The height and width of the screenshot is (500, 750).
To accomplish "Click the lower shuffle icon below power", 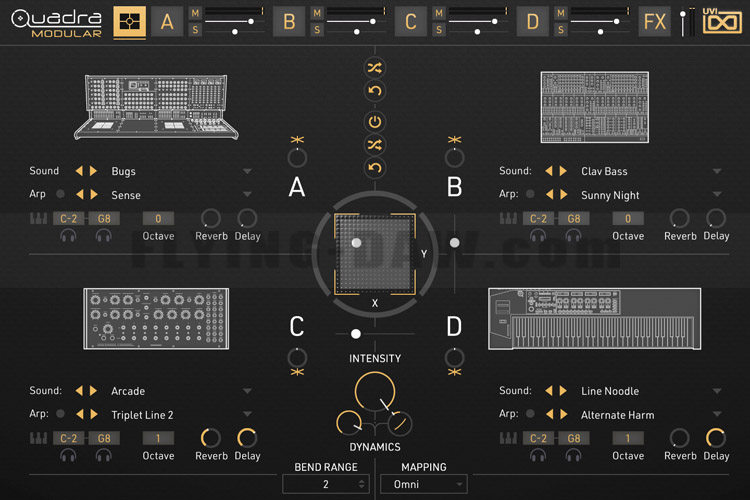I will pos(375,144).
